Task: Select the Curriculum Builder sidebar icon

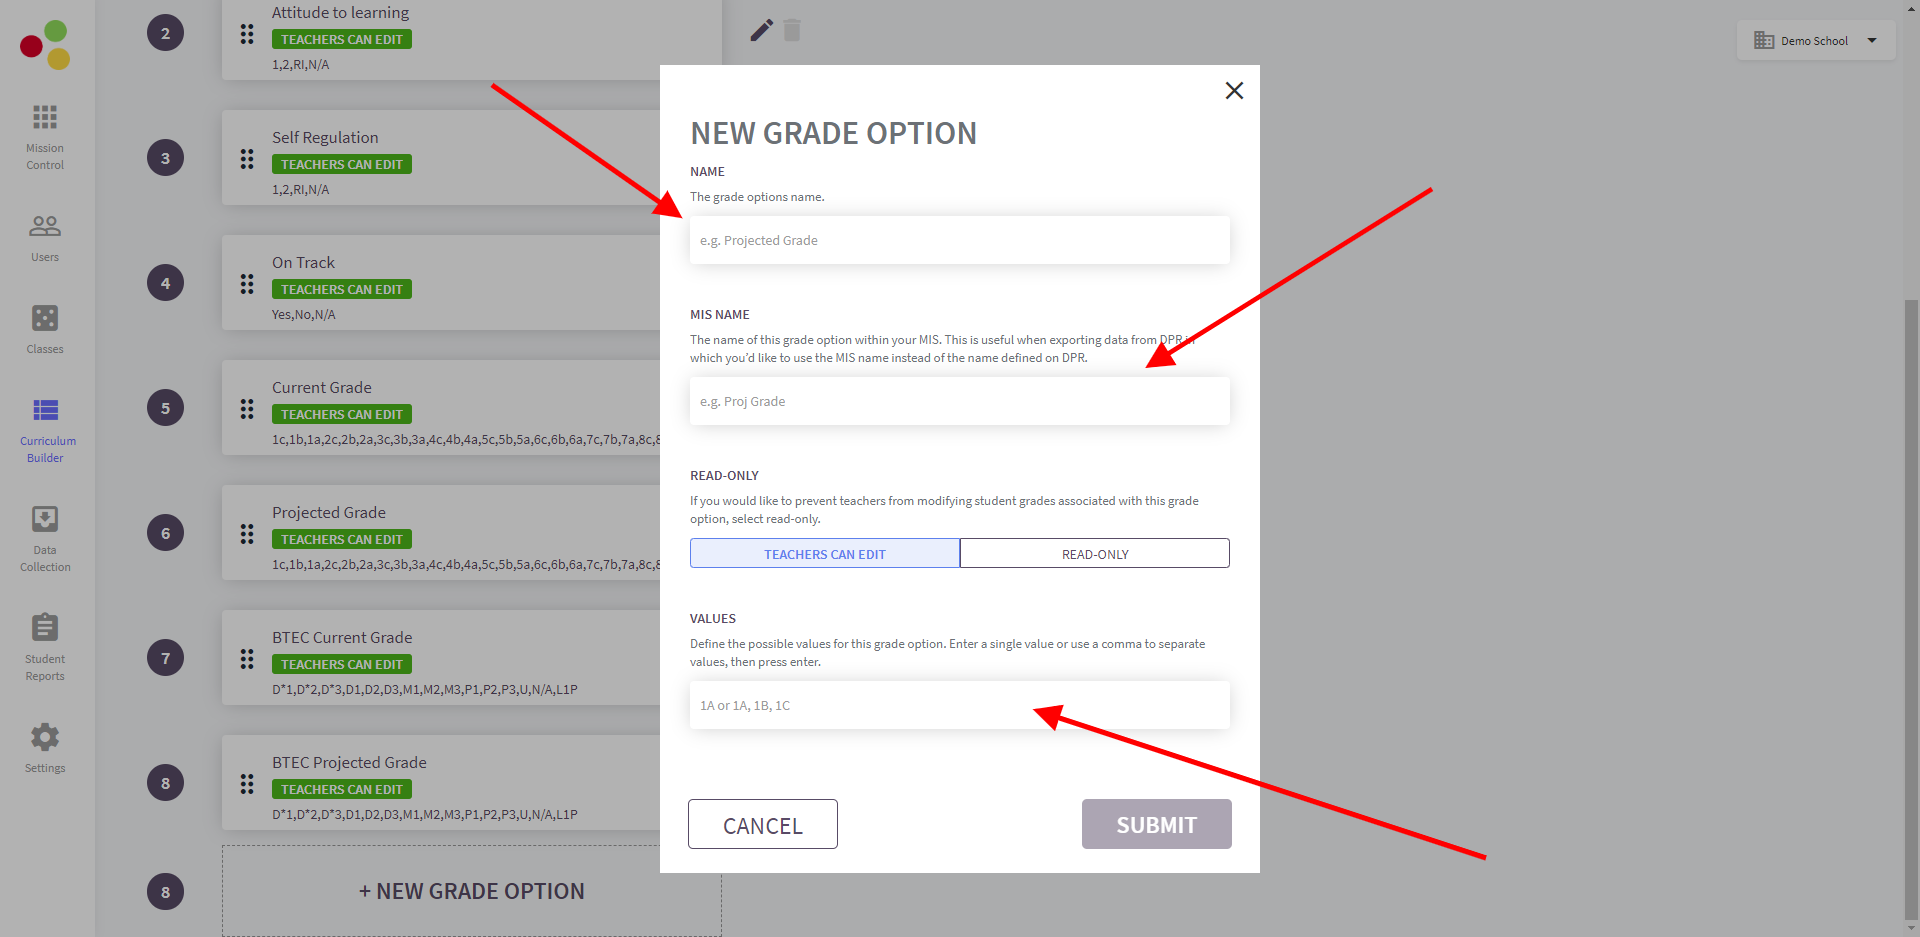Action: (46, 411)
